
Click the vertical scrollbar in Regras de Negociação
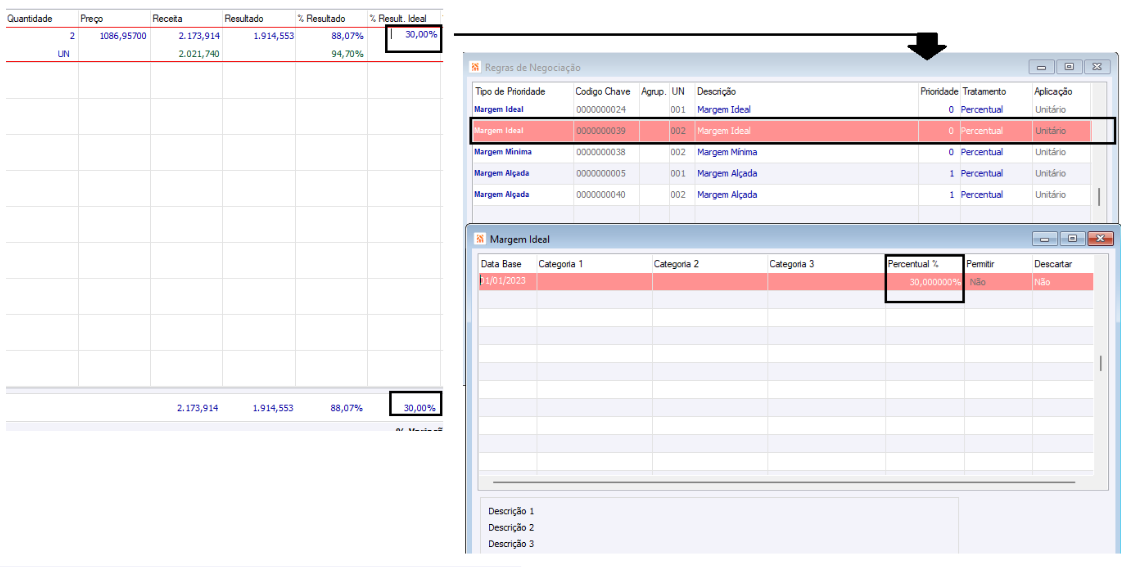tap(1099, 197)
